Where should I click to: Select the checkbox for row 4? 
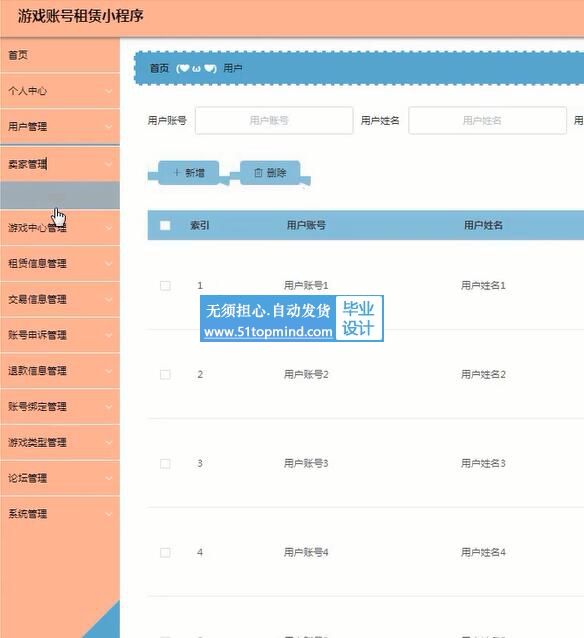(x=165, y=553)
